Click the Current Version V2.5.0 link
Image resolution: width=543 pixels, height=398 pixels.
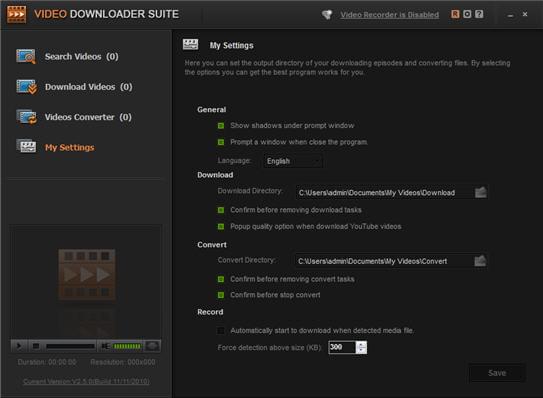coord(86,381)
